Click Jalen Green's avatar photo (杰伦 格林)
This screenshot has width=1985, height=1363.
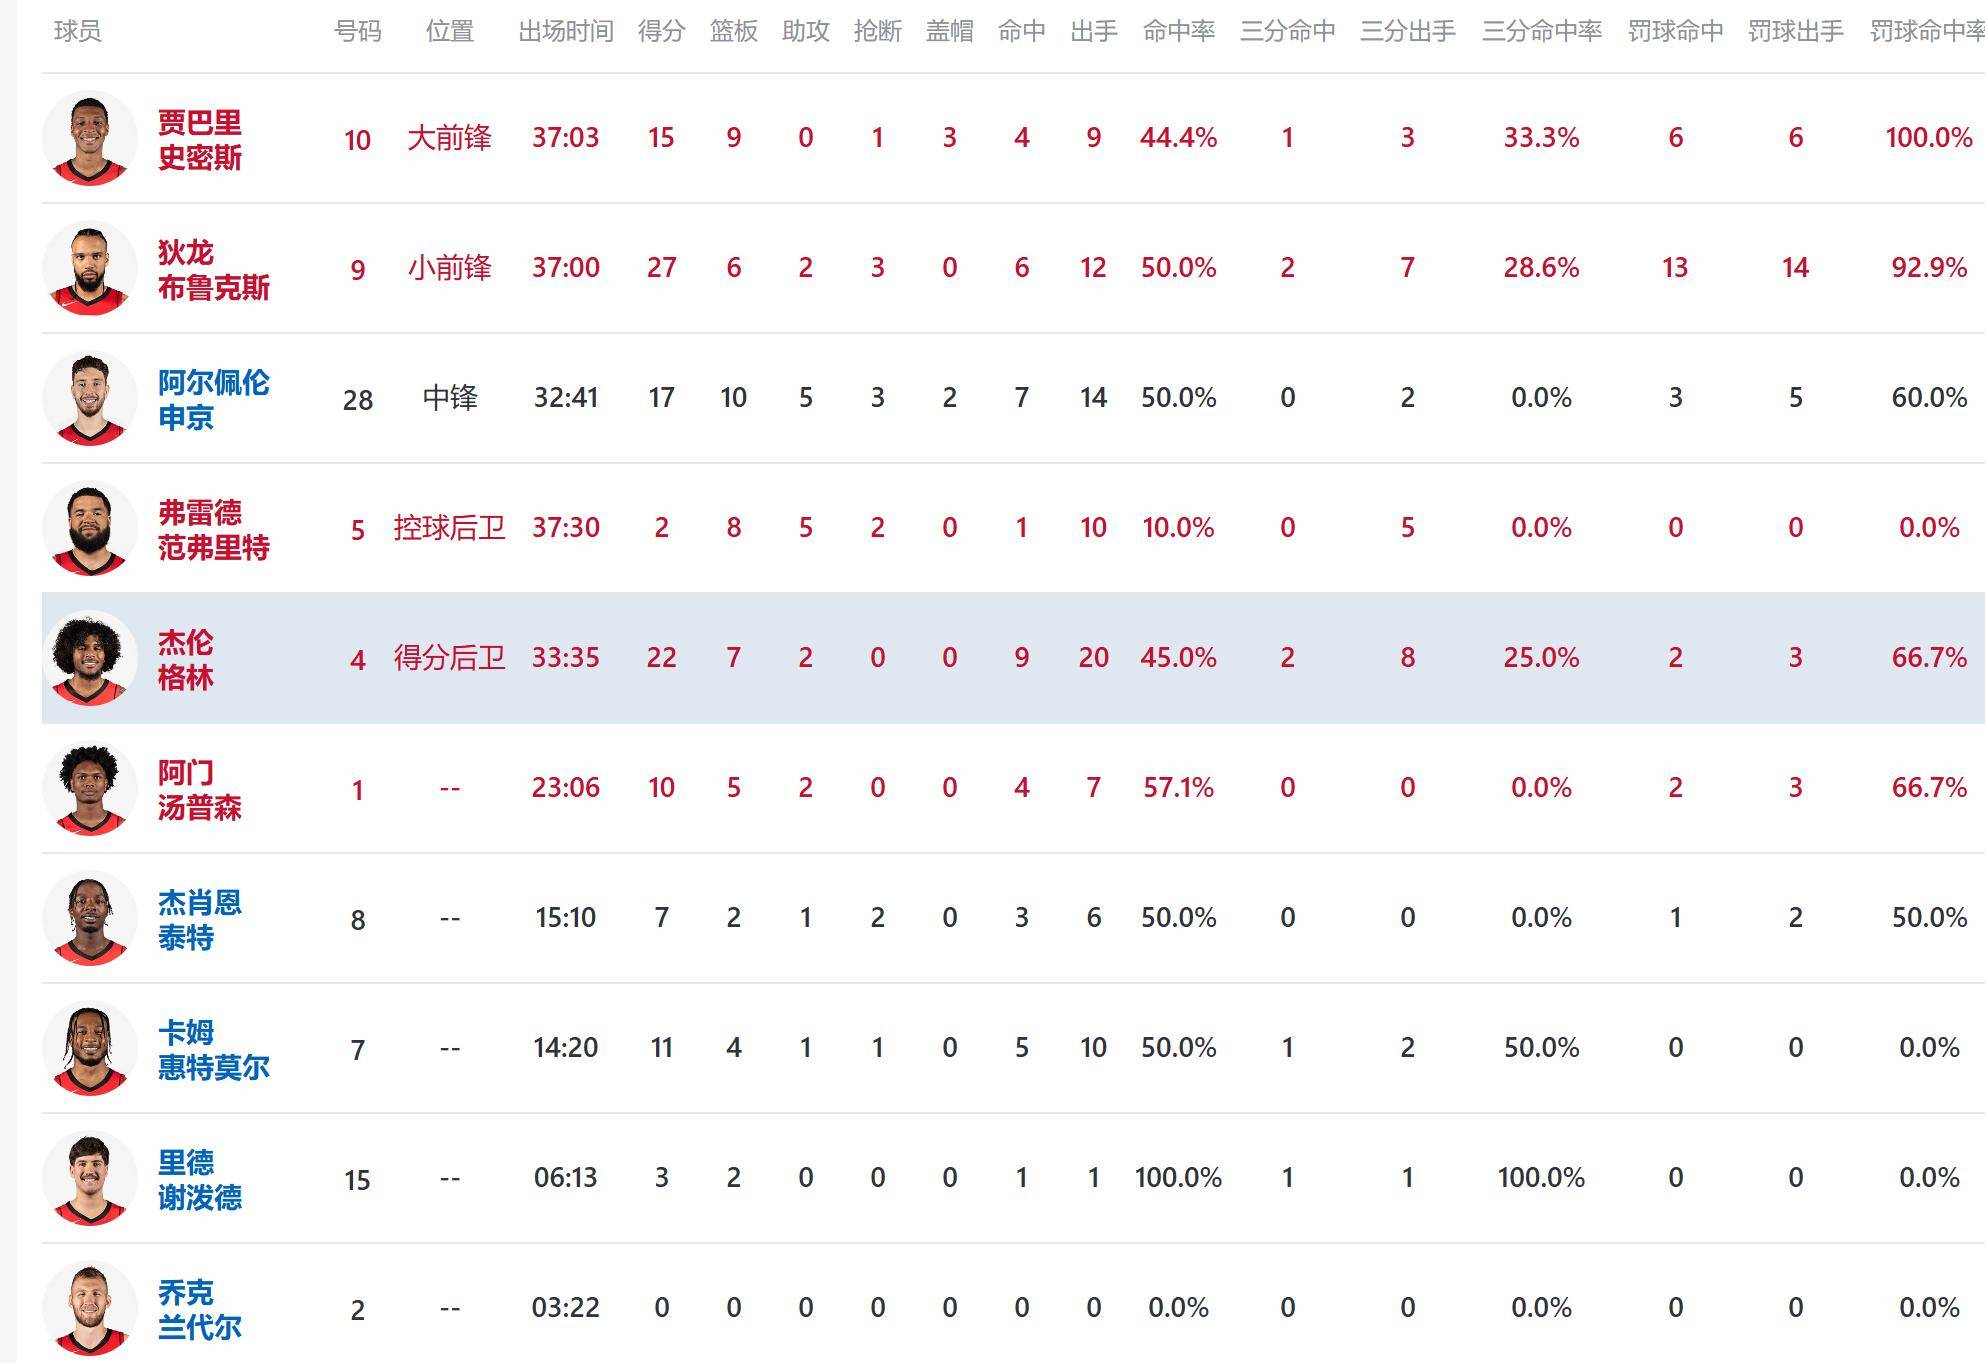coord(90,658)
